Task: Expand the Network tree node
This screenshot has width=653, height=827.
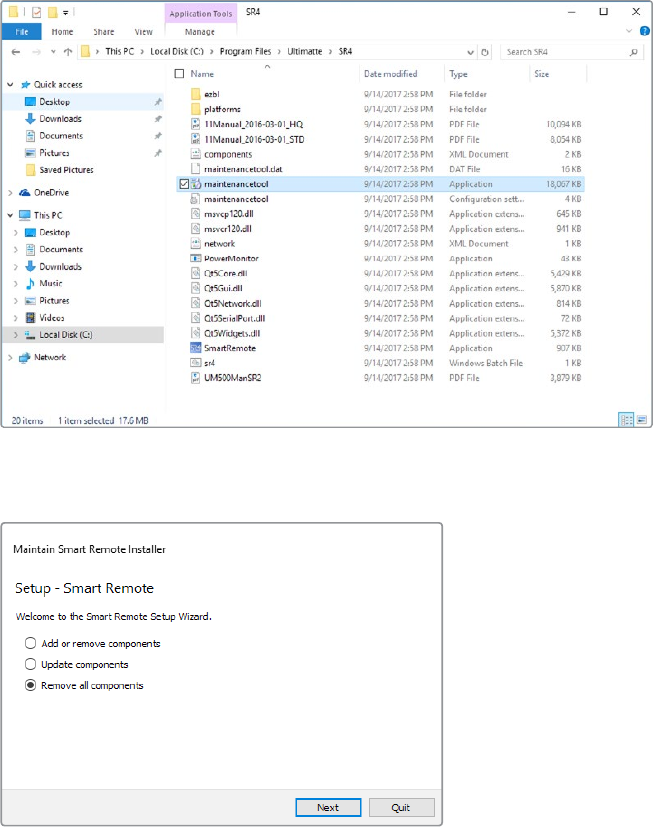Action: [10, 357]
